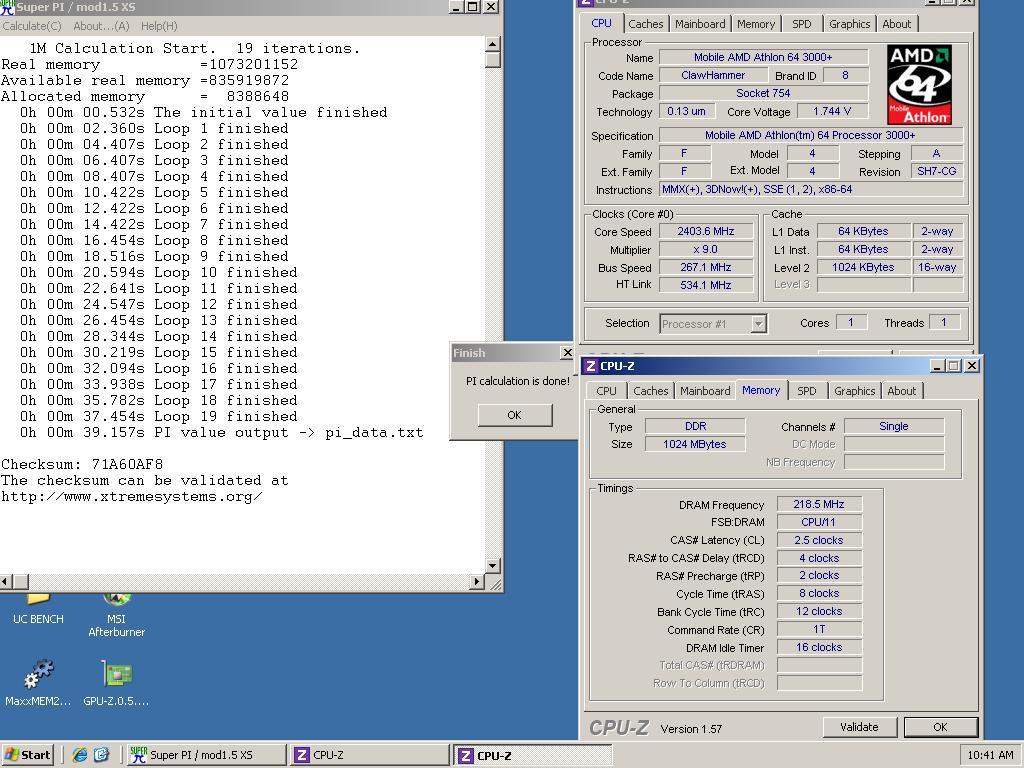Click the Channels # value Single
This screenshot has height=768, width=1024.
[894, 426]
